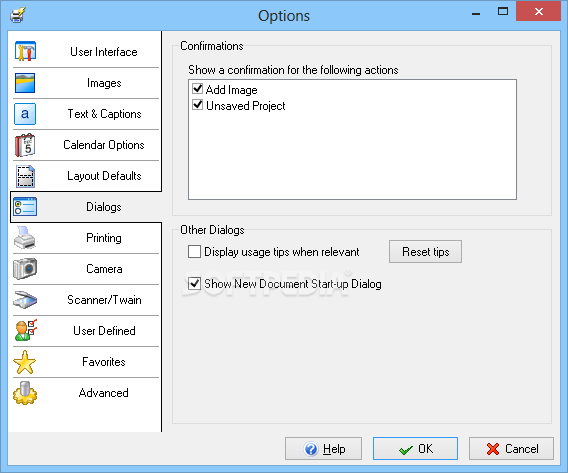
Task: Open the Favorites label
Action: 104,362
